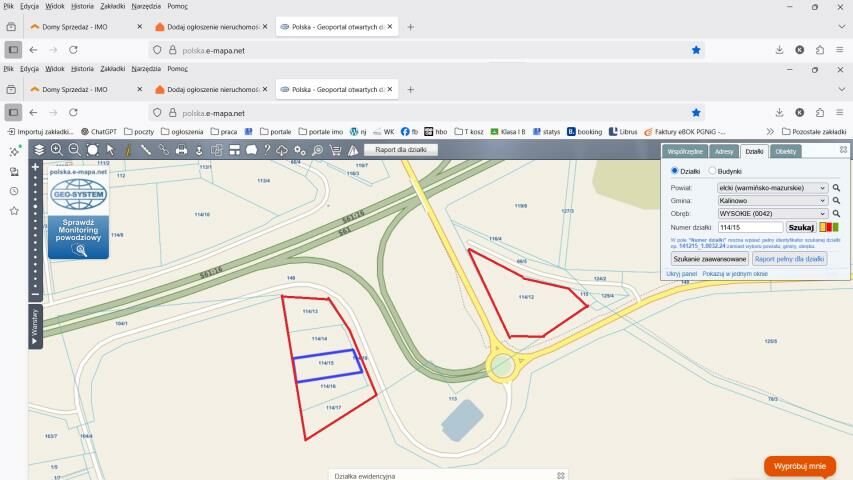Select the Działki radio button

coord(673,171)
